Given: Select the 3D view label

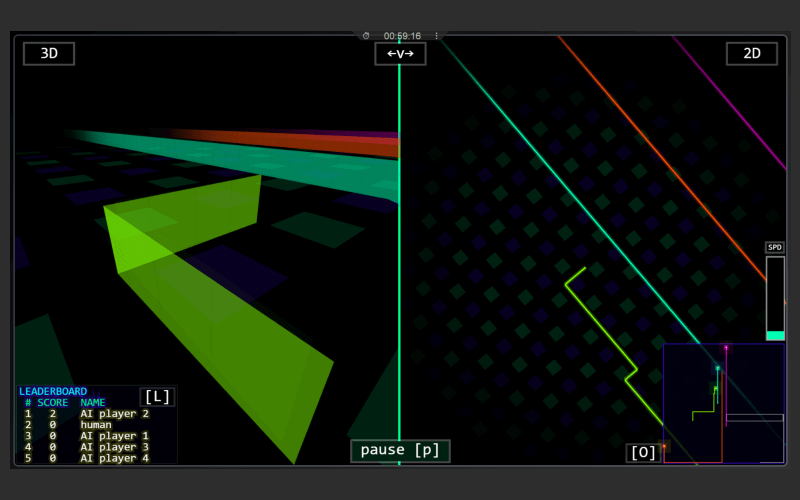Looking at the screenshot, I should [49, 54].
